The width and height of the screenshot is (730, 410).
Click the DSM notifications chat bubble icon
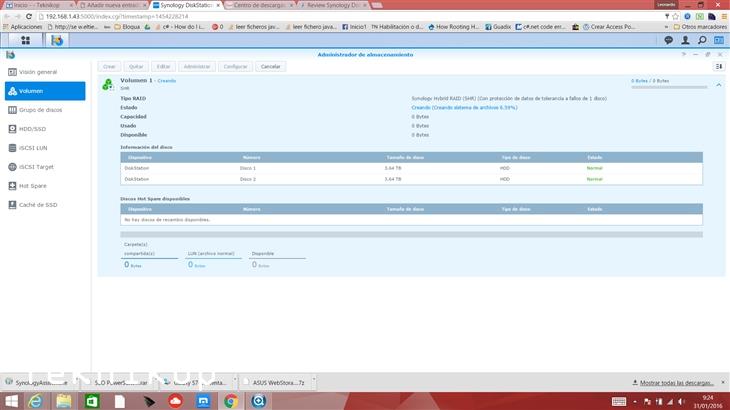(x=668, y=40)
